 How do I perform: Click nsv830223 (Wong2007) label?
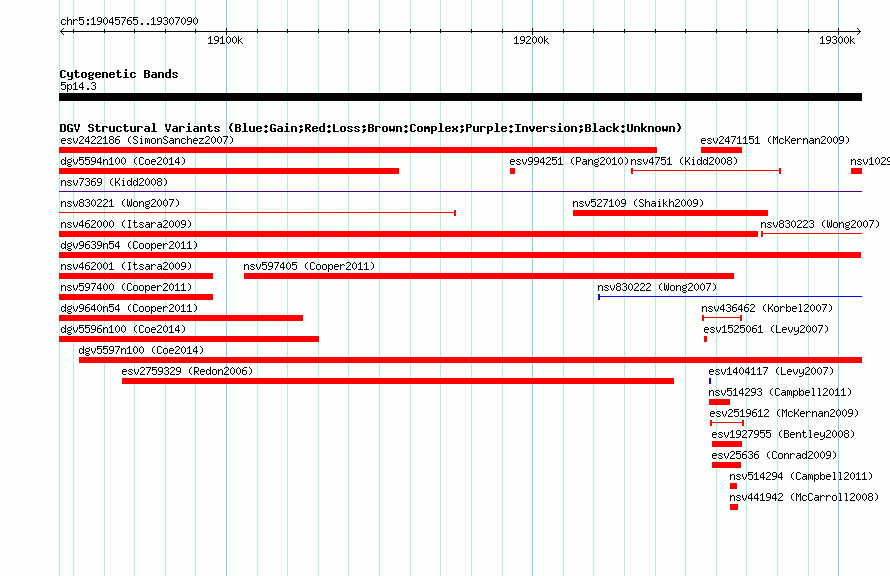pos(820,224)
